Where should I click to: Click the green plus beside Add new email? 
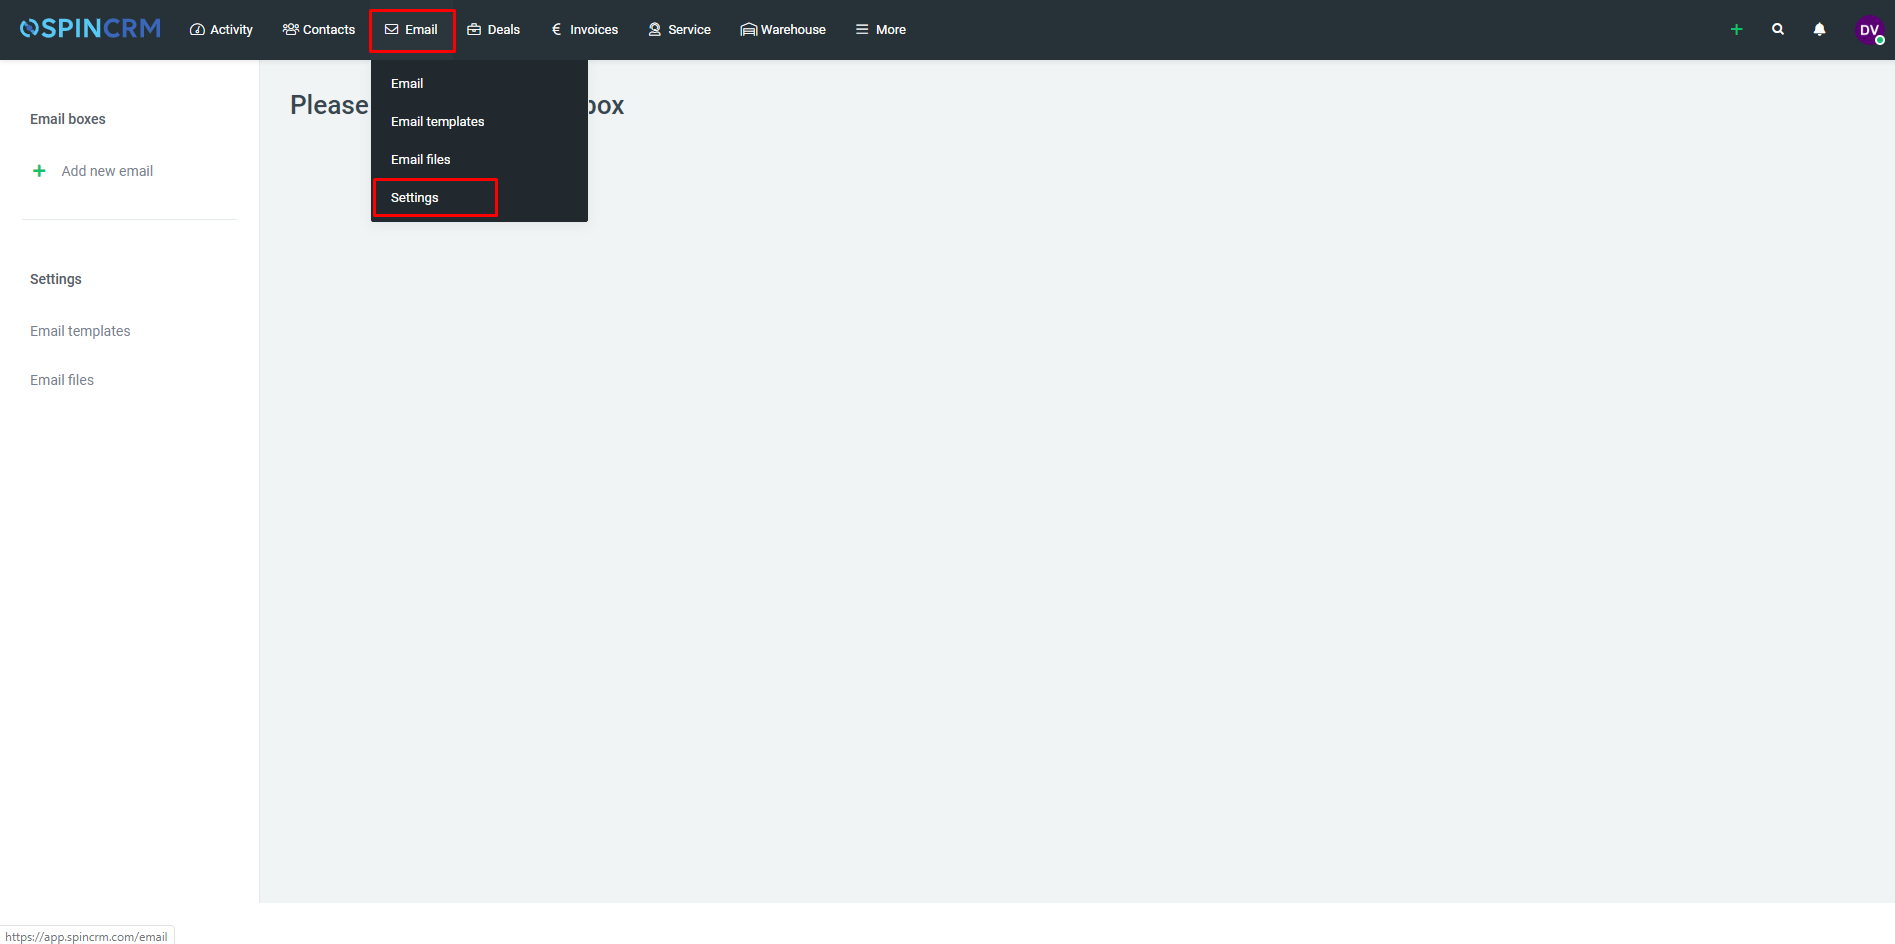(x=39, y=171)
